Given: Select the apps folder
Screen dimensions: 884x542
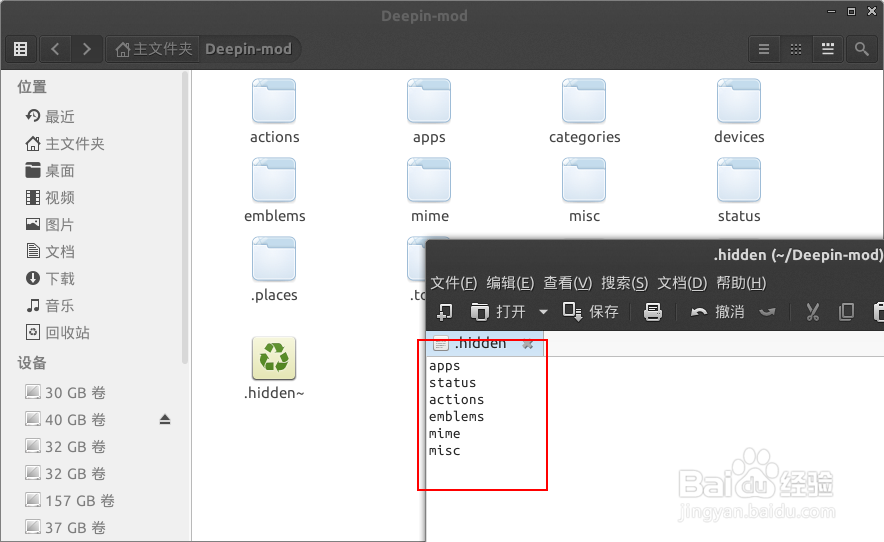Looking at the screenshot, I should coord(429,112).
